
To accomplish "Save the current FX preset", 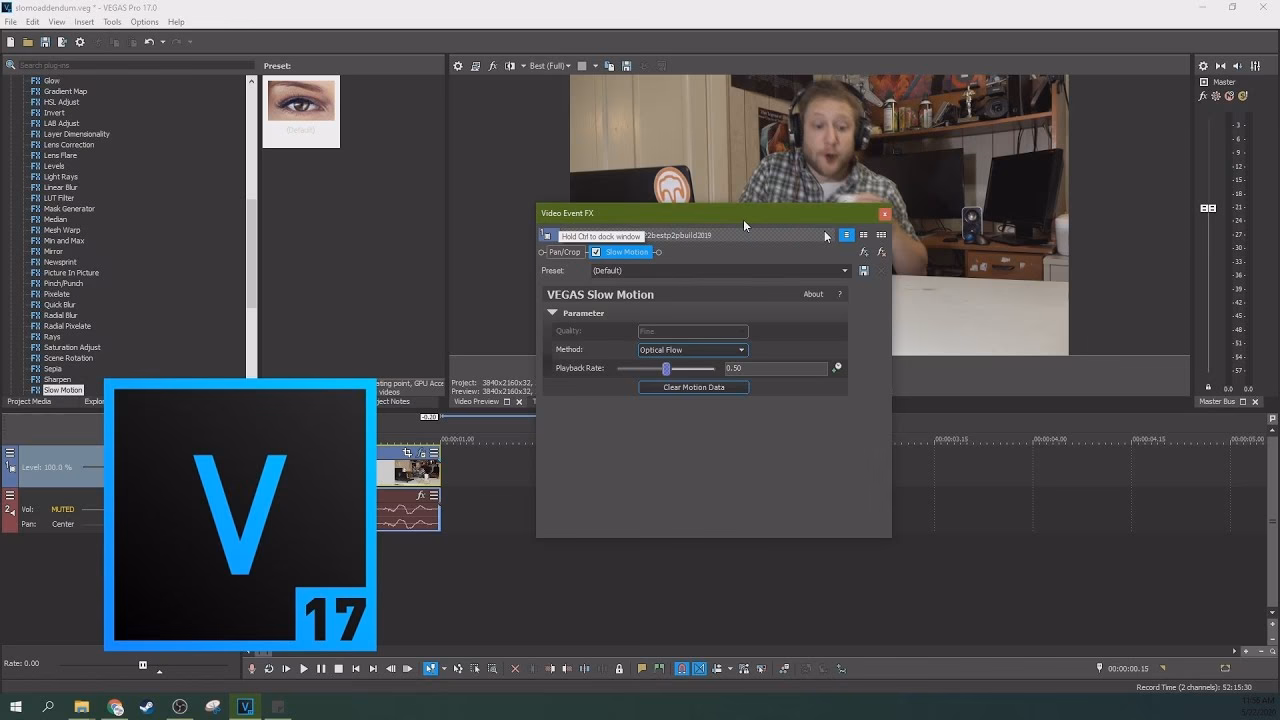I will (x=864, y=271).
